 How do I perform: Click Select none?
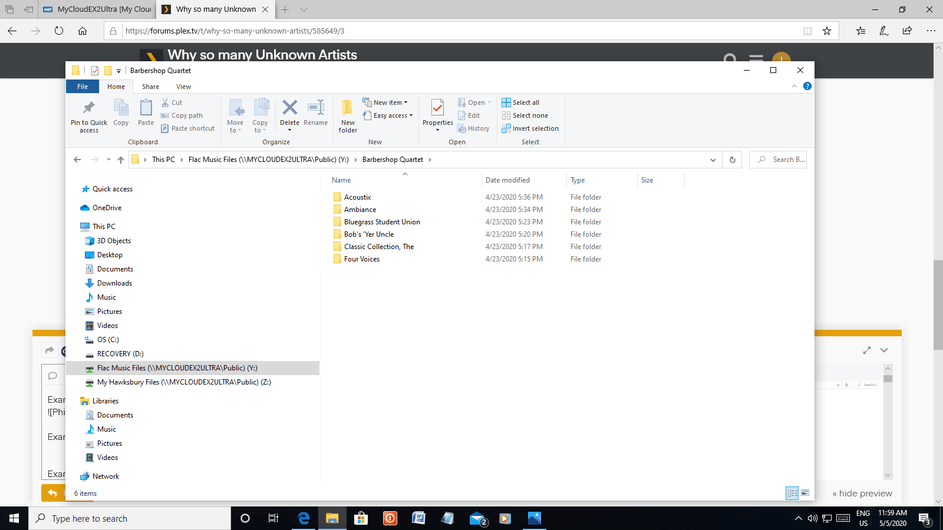(x=524, y=116)
